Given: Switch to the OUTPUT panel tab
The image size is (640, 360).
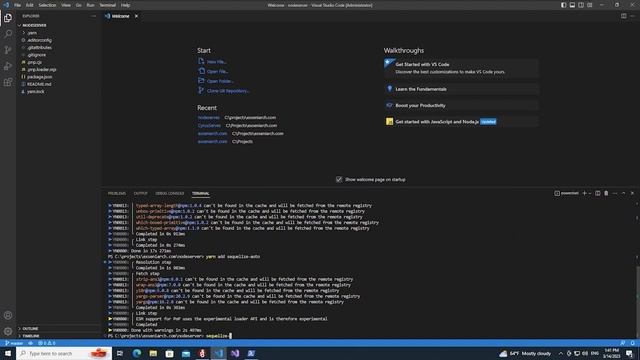Looking at the screenshot, I should click(140, 193).
